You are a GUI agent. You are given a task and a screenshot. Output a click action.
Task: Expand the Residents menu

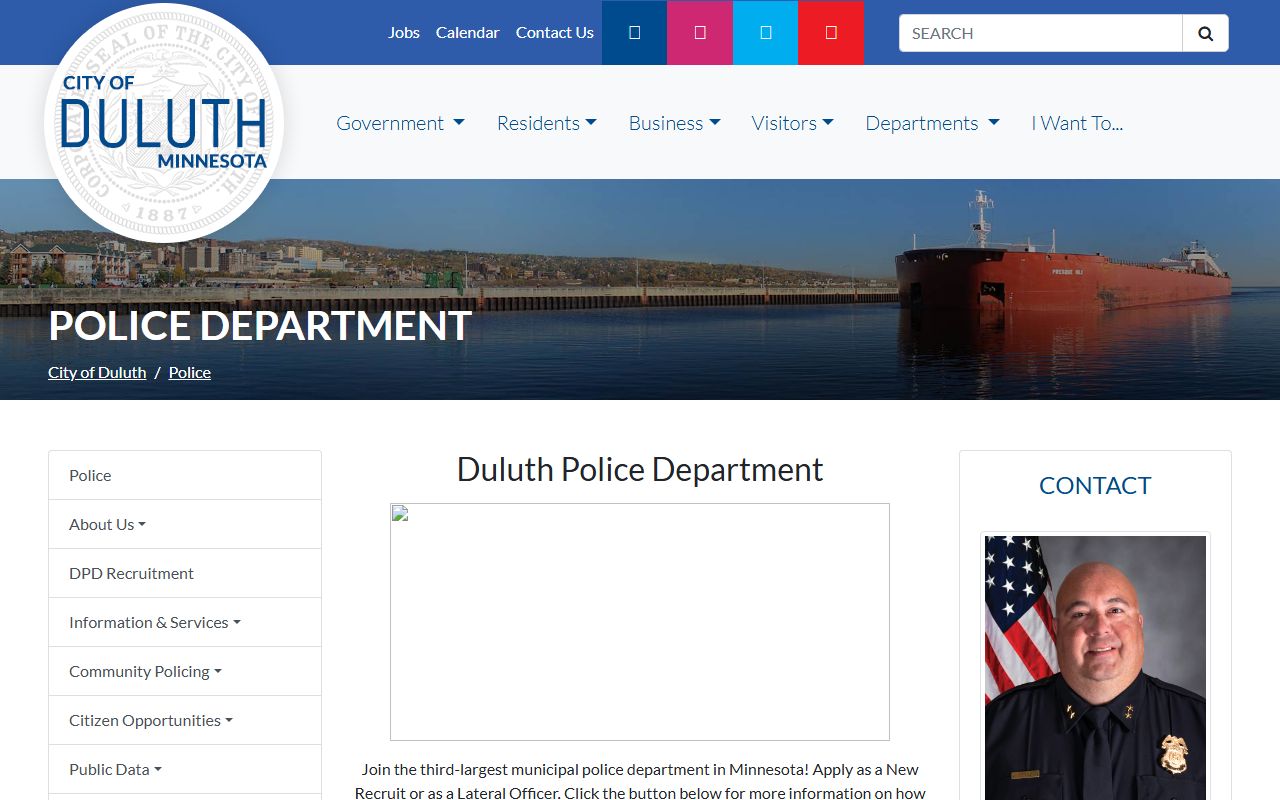[x=547, y=123]
